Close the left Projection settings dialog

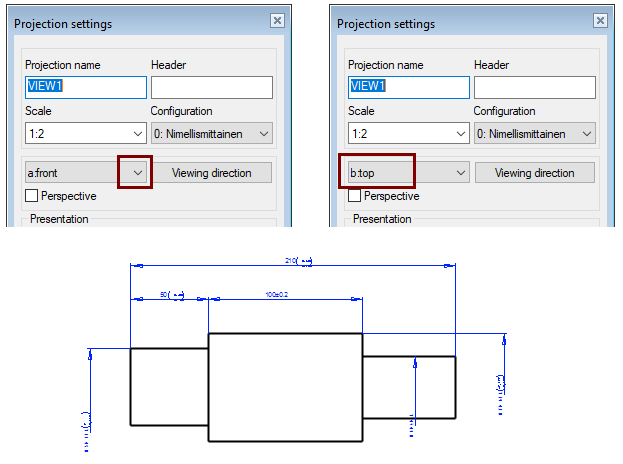tap(277, 20)
